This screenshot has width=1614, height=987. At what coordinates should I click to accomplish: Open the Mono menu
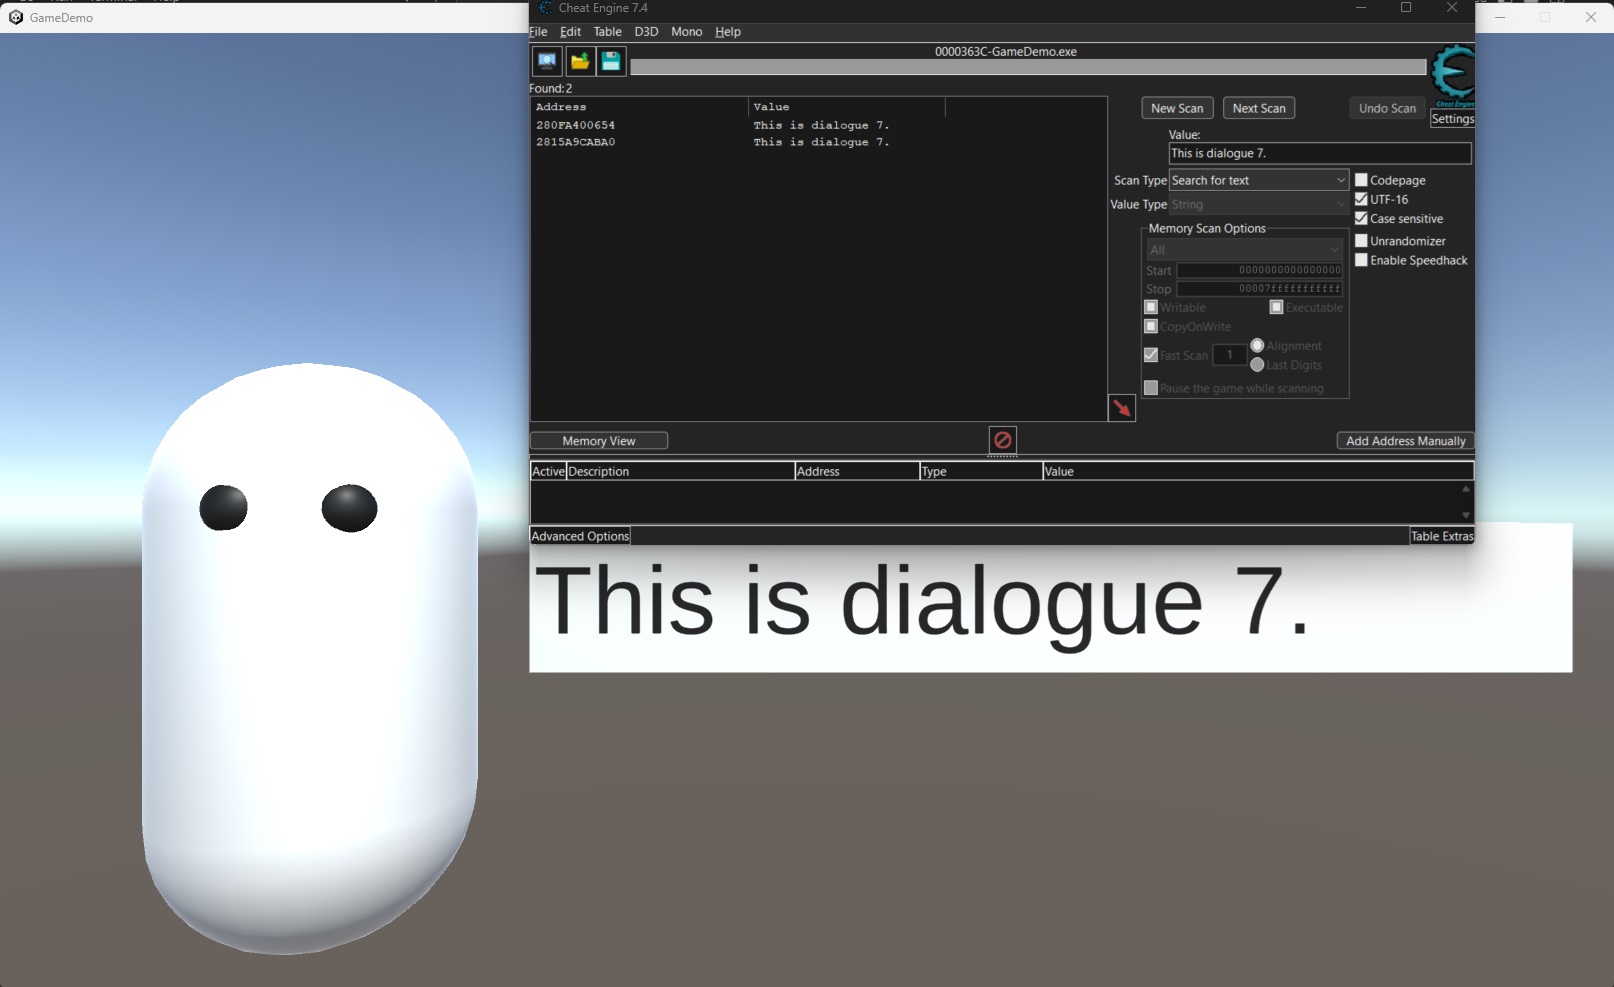tap(686, 32)
